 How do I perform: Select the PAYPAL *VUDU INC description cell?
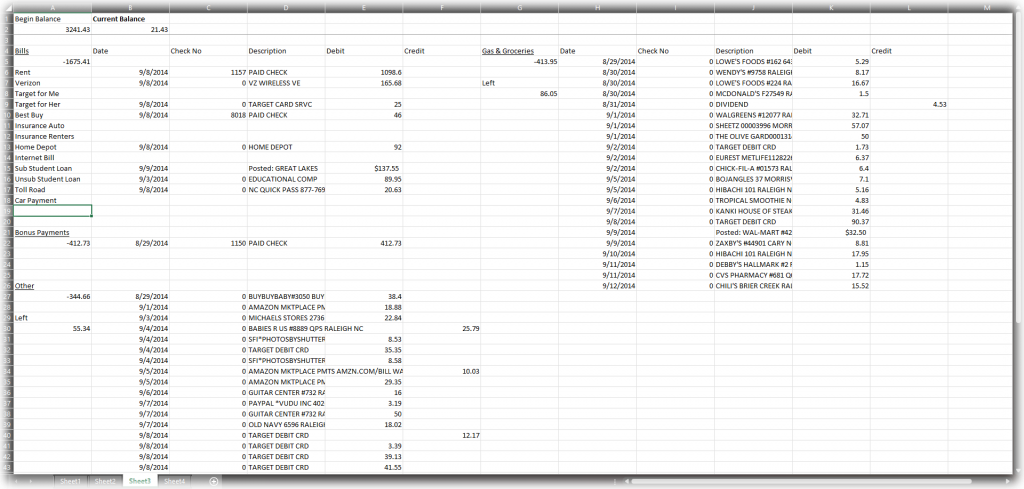(x=286, y=403)
